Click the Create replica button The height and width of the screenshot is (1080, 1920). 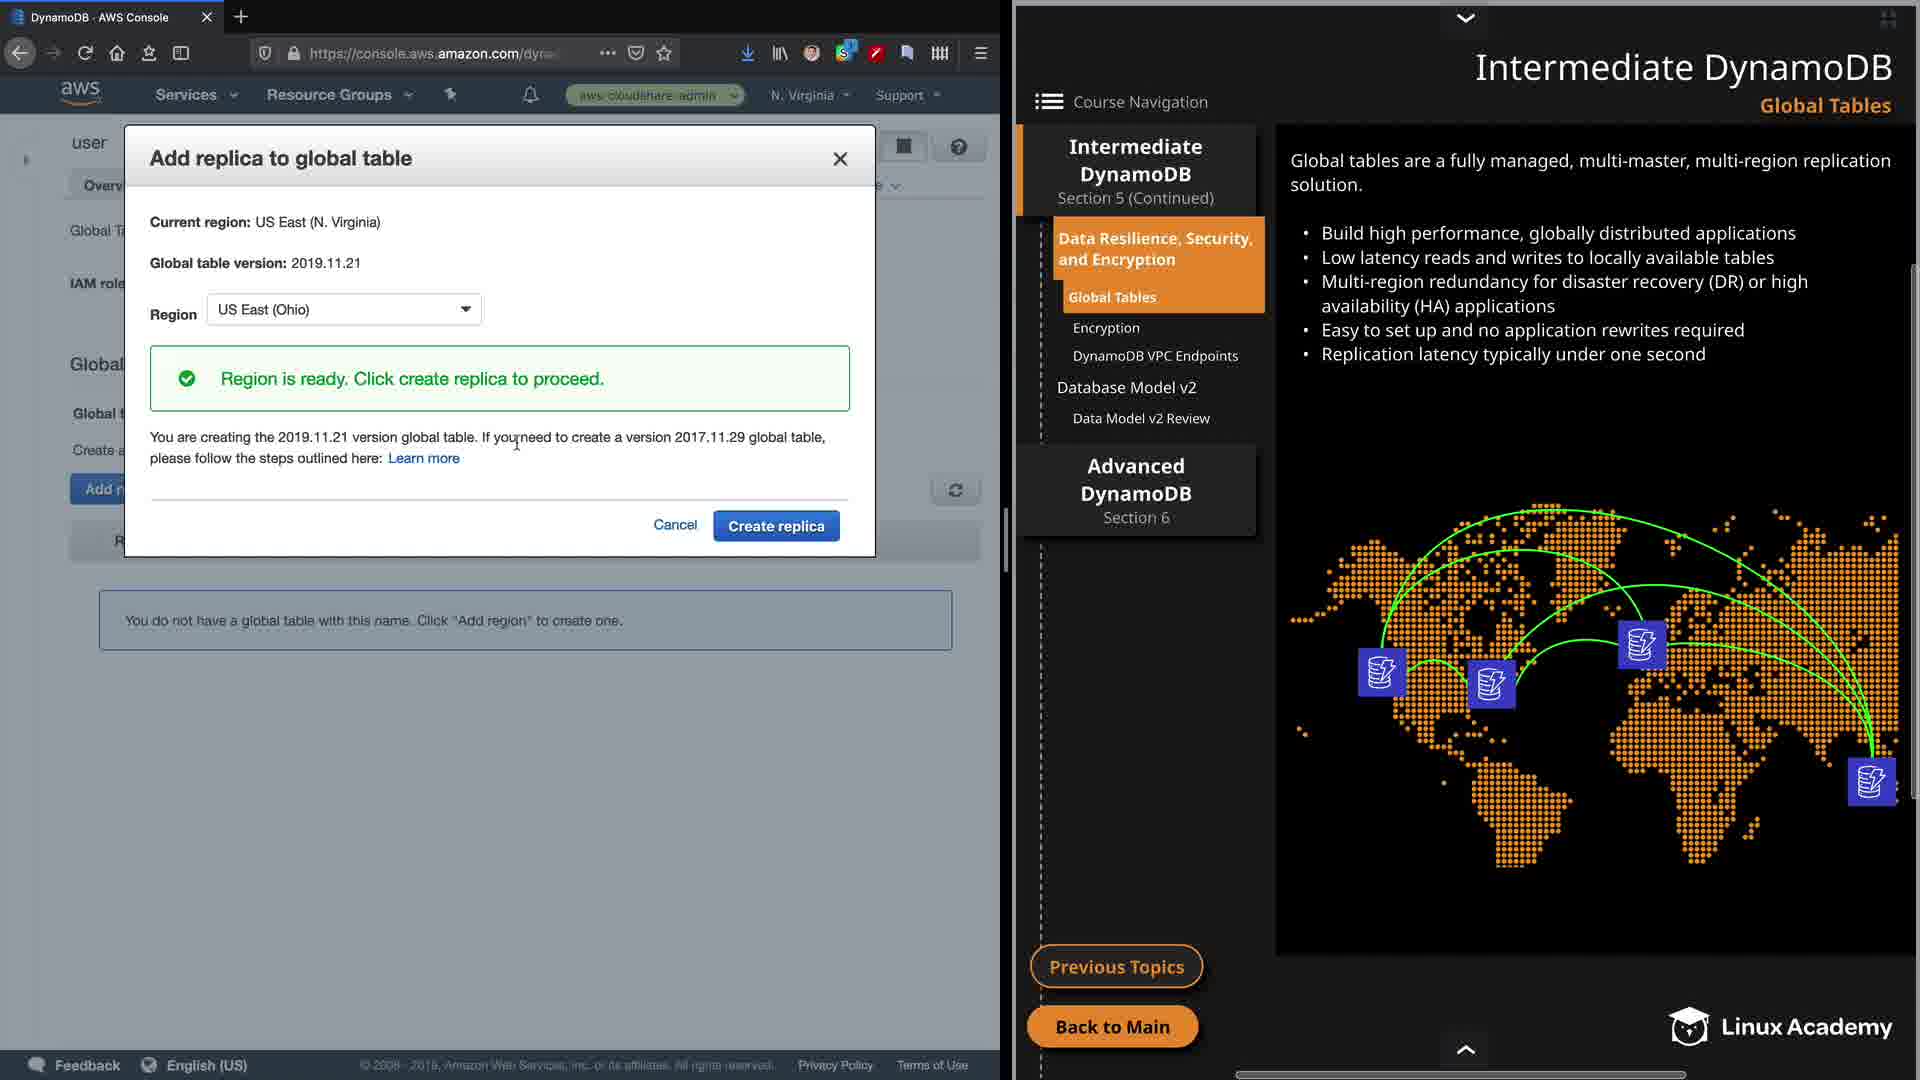(x=776, y=526)
